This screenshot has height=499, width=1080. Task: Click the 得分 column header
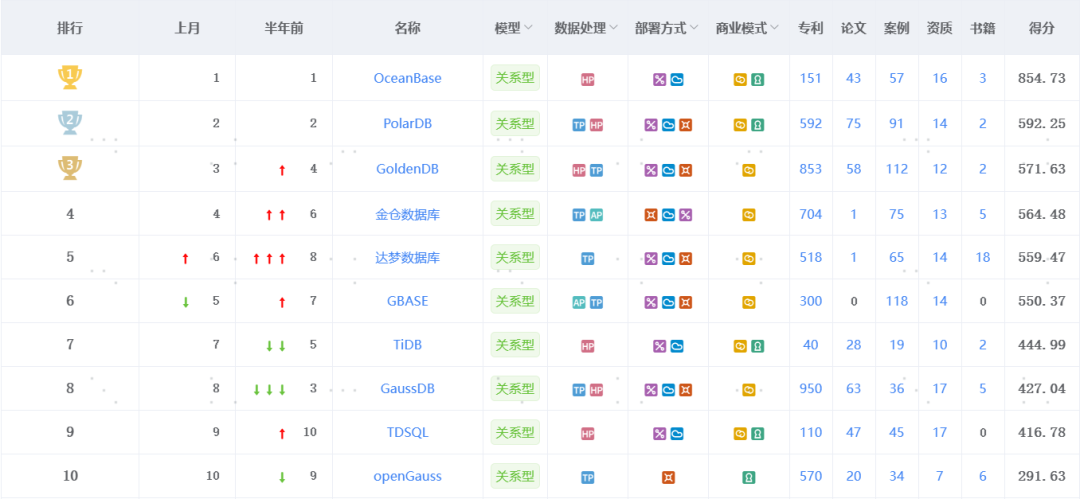[1041, 28]
